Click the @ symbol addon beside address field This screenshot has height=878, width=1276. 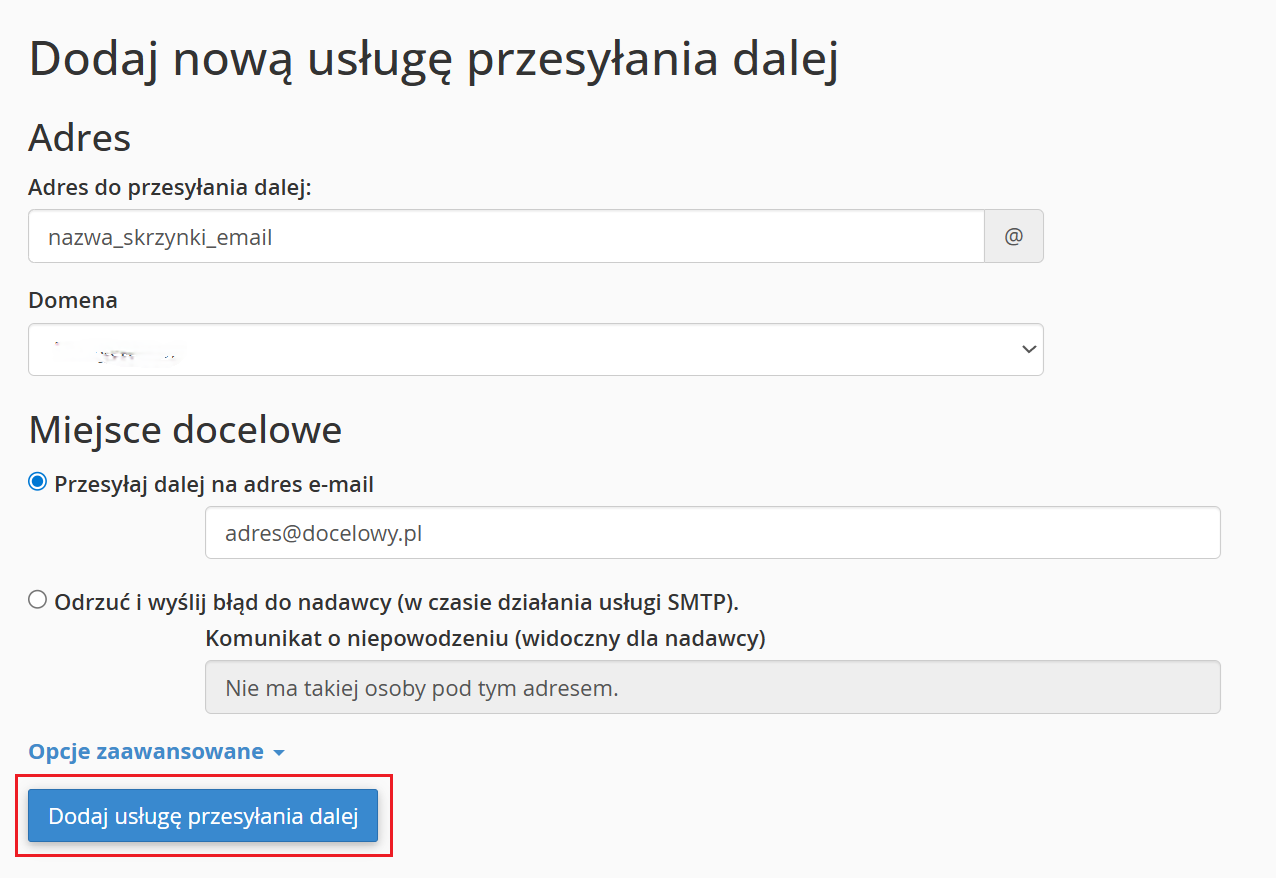tap(1013, 237)
